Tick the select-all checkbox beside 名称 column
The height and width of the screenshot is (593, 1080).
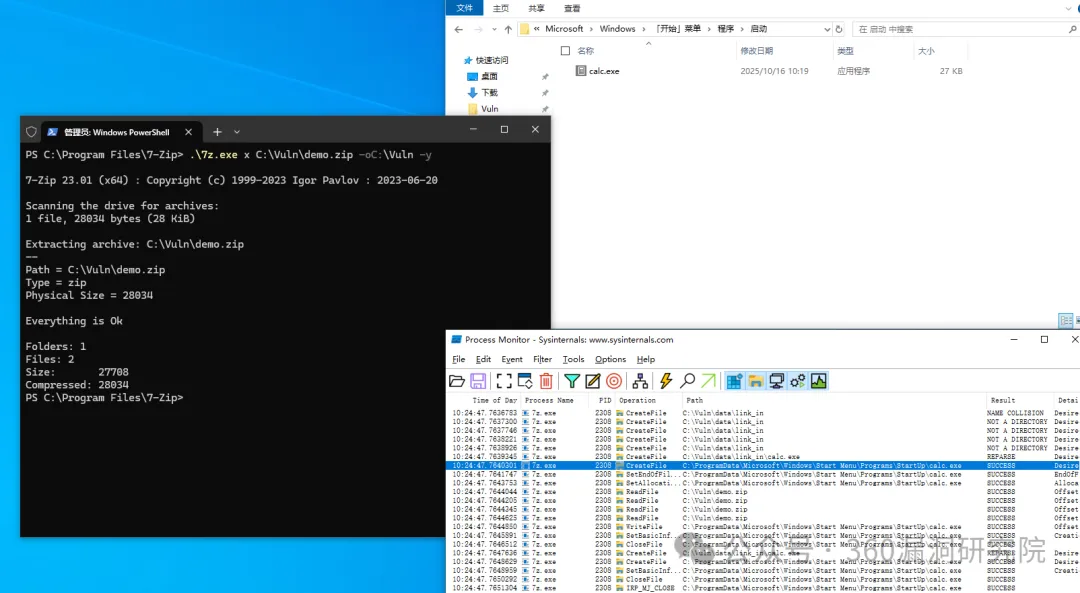[x=565, y=50]
